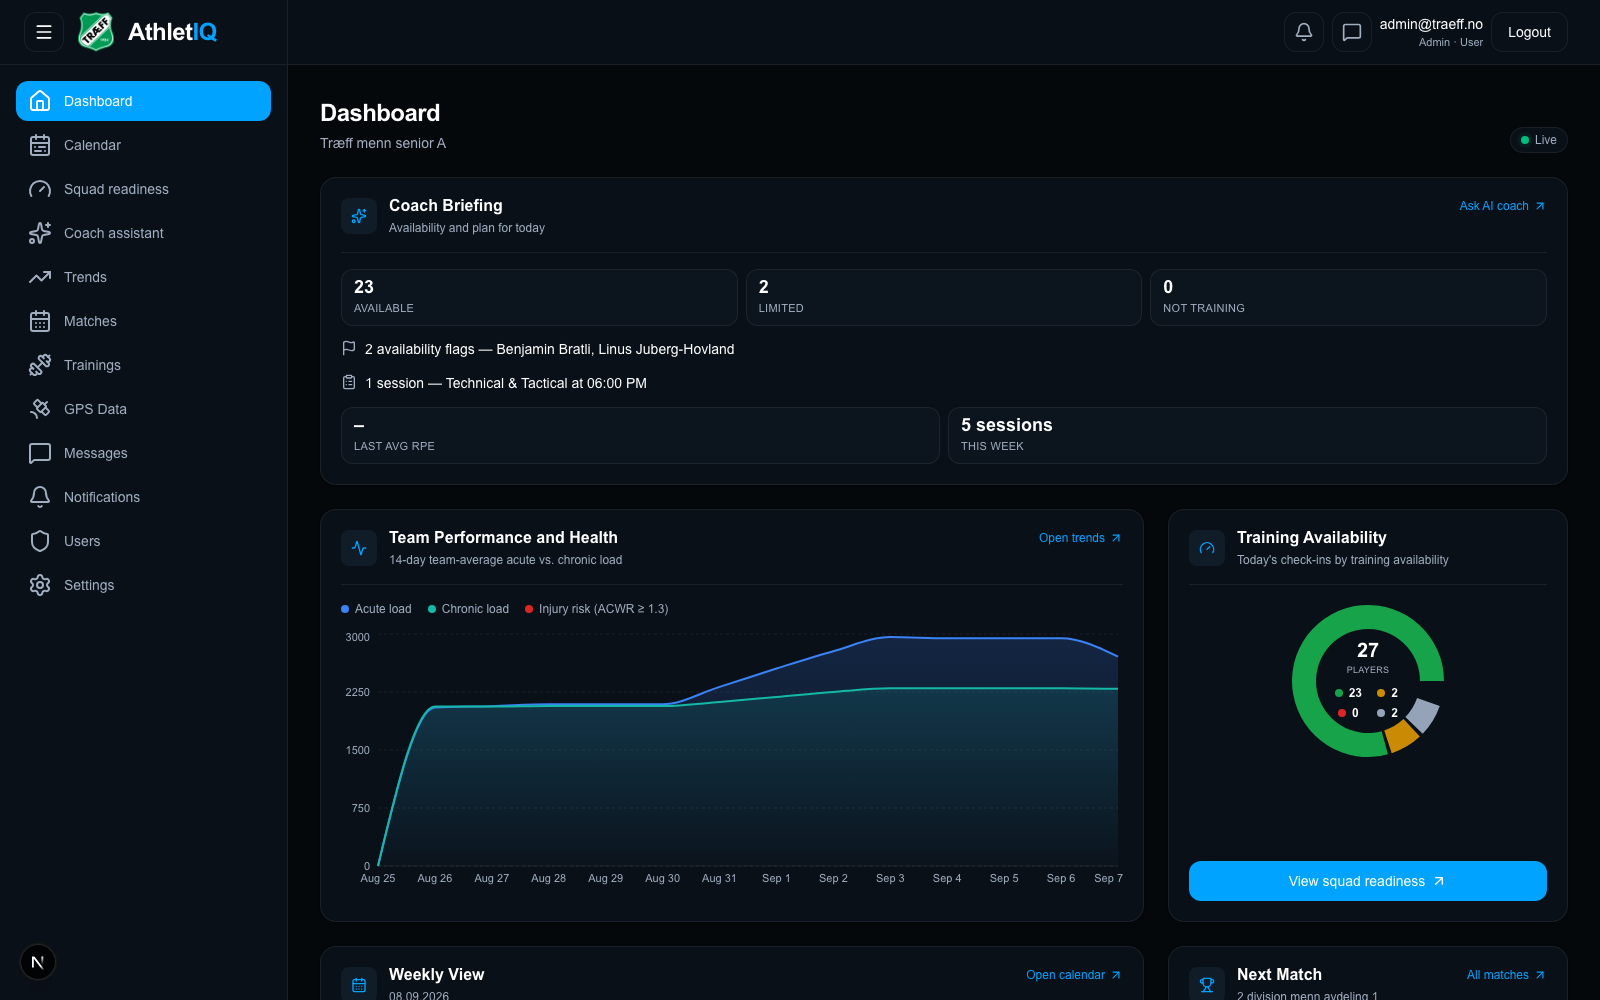The height and width of the screenshot is (1000, 1600).
Task: Click the 3000 label on chart y-axis
Action: [357, 637]
